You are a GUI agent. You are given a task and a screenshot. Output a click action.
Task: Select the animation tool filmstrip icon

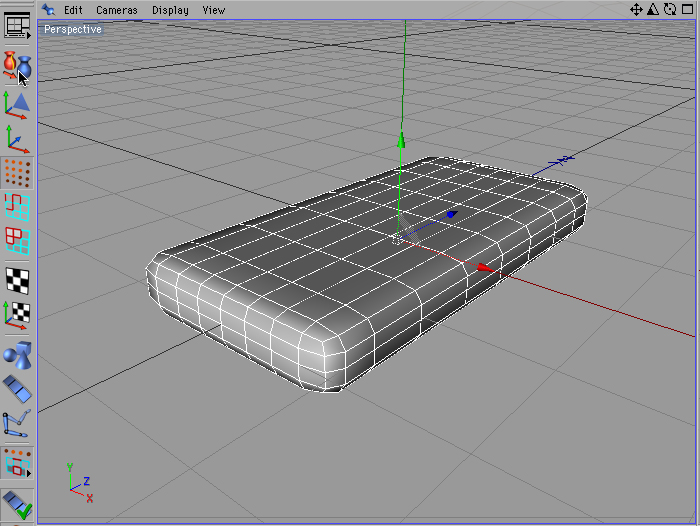coord(17,389)
